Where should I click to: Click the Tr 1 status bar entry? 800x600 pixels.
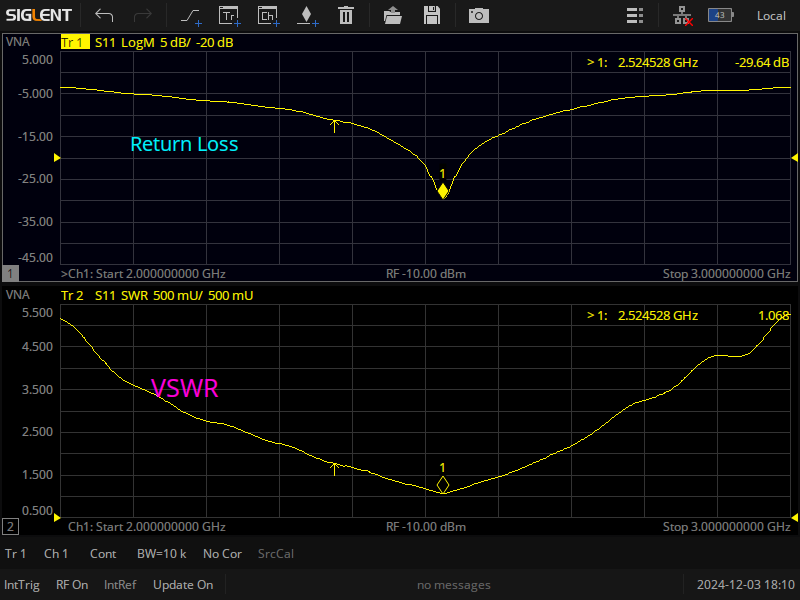click(x=15, y=554)
